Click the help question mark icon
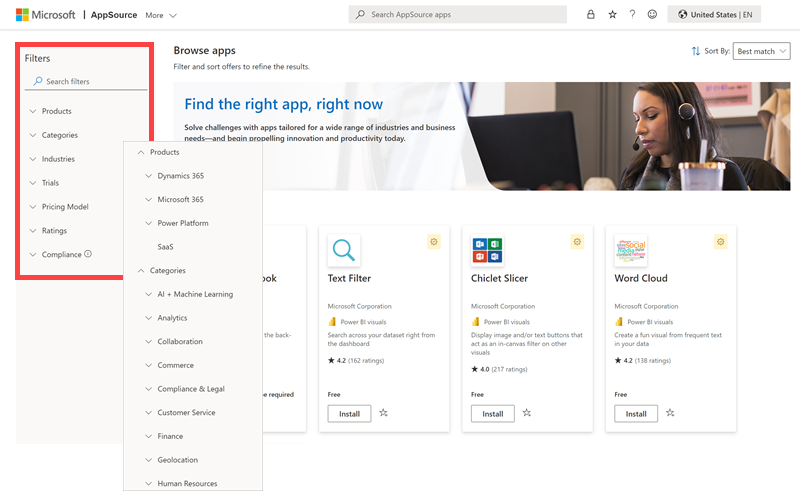Viewport: 800px width, 491px height. point(632,14)
